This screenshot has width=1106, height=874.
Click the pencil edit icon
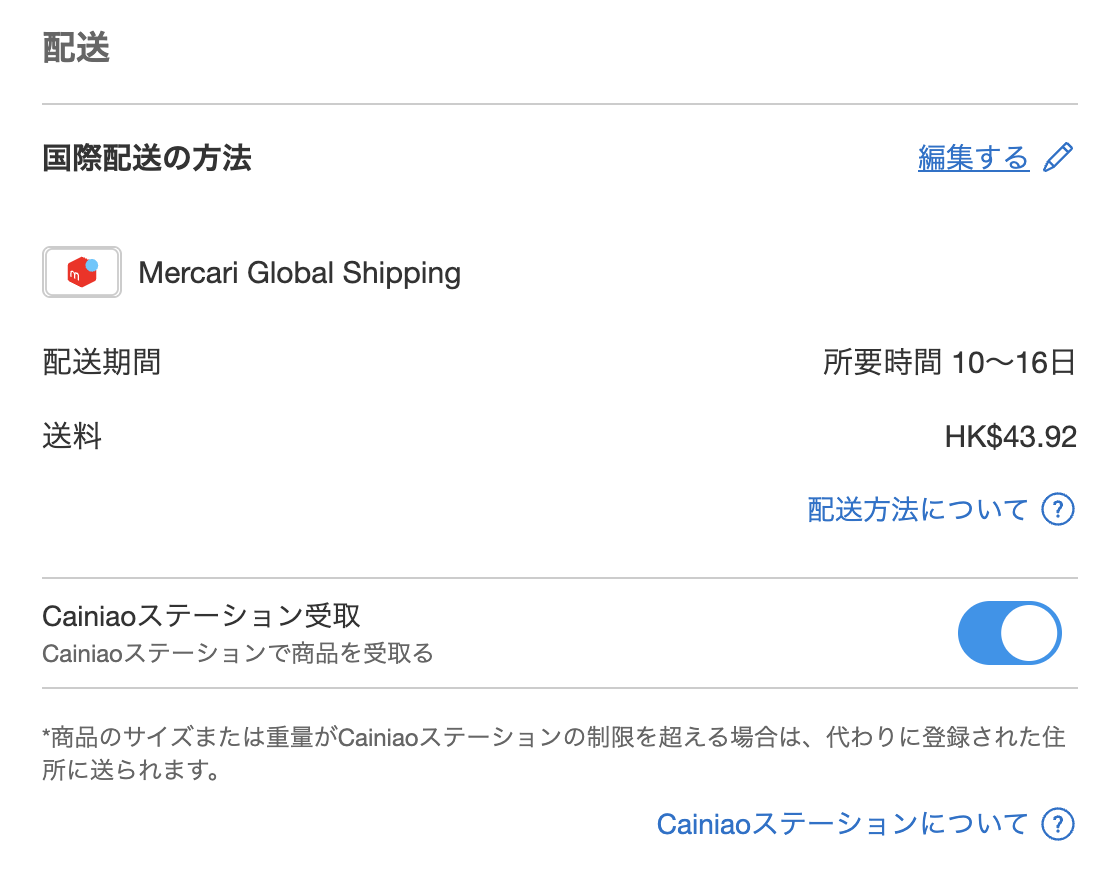click(x=1058, y=157)
